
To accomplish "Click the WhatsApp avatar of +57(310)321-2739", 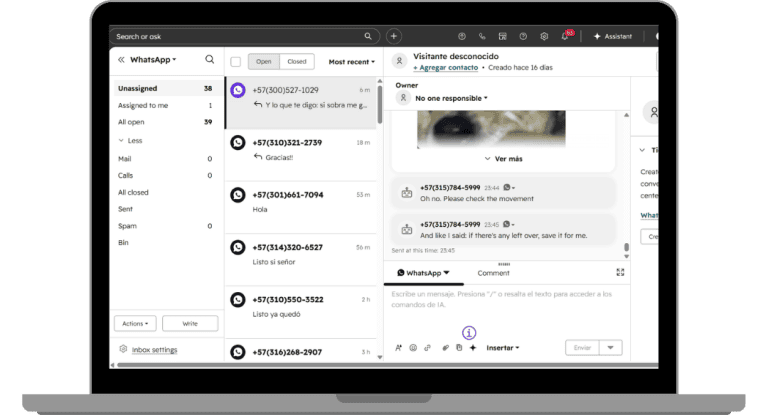I will pos(238,143).
